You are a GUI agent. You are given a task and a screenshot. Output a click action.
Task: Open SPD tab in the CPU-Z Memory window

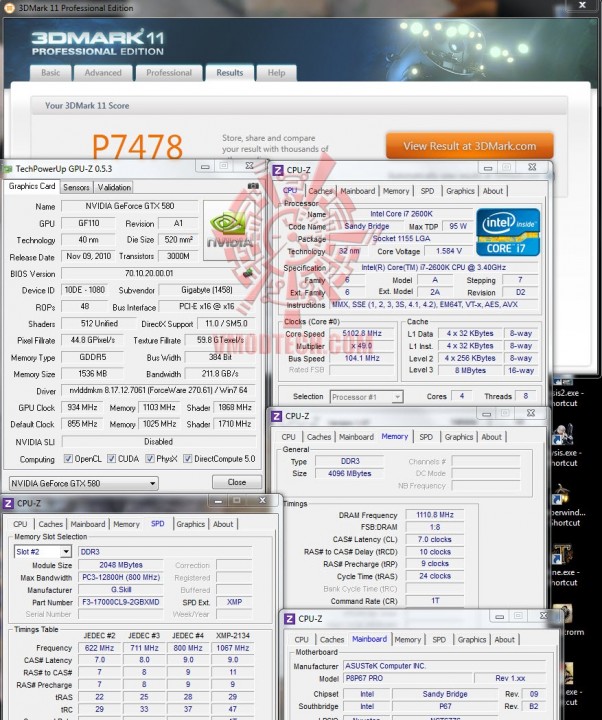pyautogui.click(x=426, y=437)
